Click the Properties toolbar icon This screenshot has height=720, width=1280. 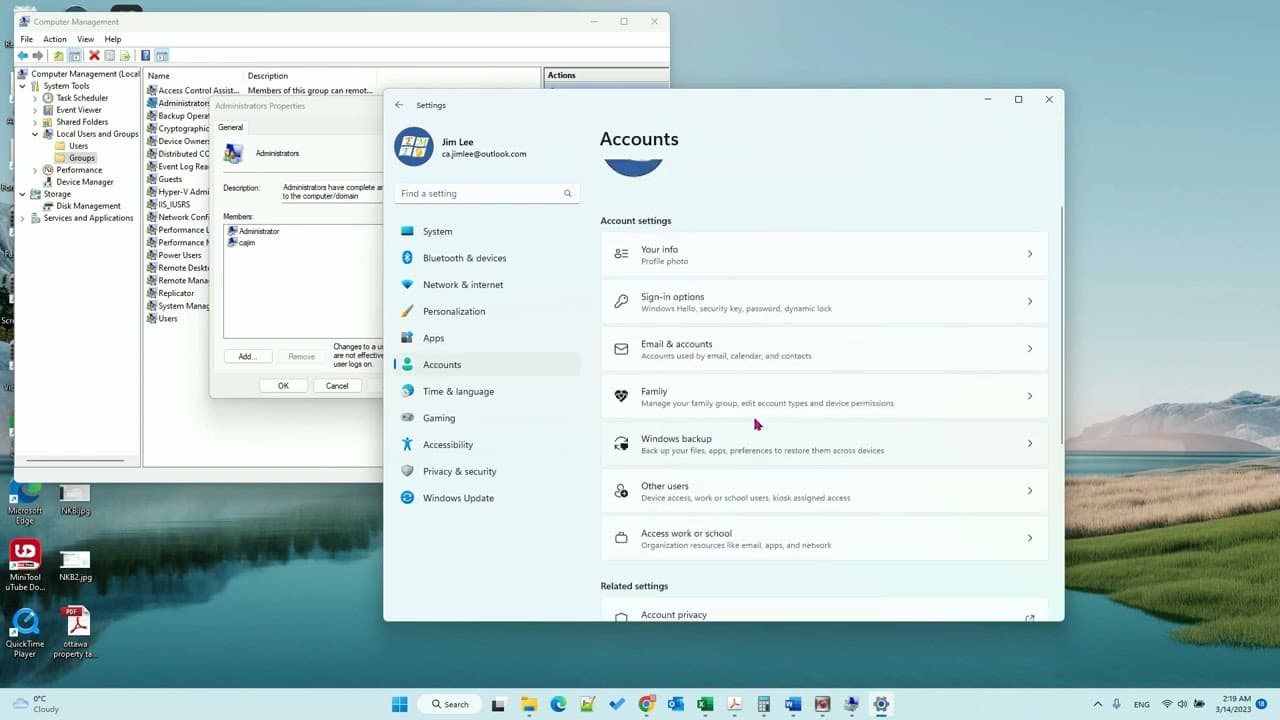110,56
